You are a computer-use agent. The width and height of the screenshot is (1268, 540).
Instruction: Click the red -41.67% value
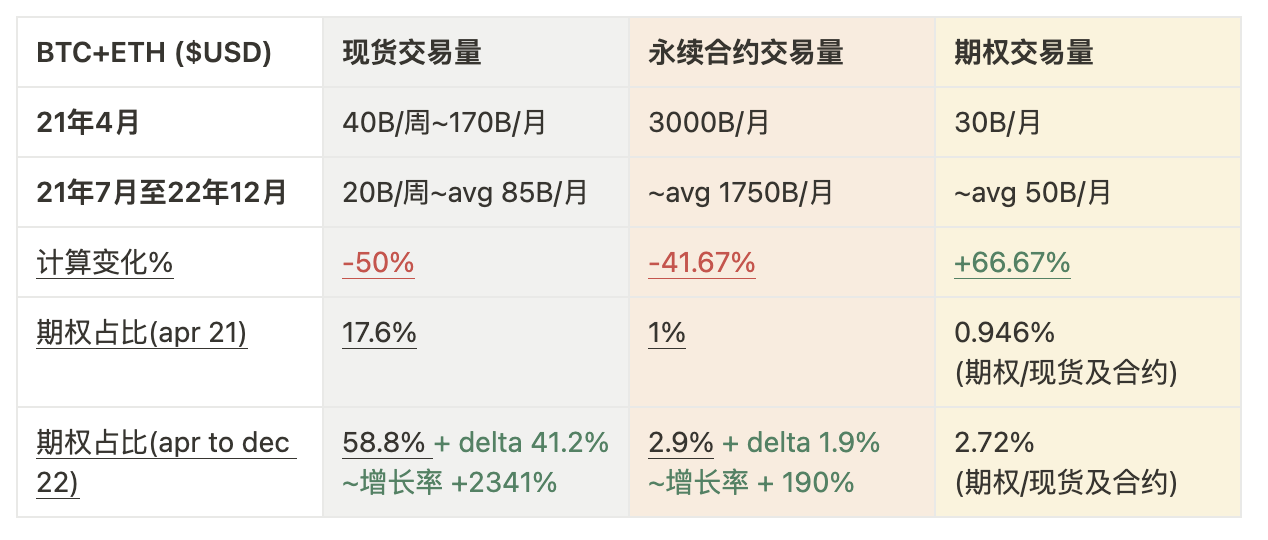[x=702, y=263]
